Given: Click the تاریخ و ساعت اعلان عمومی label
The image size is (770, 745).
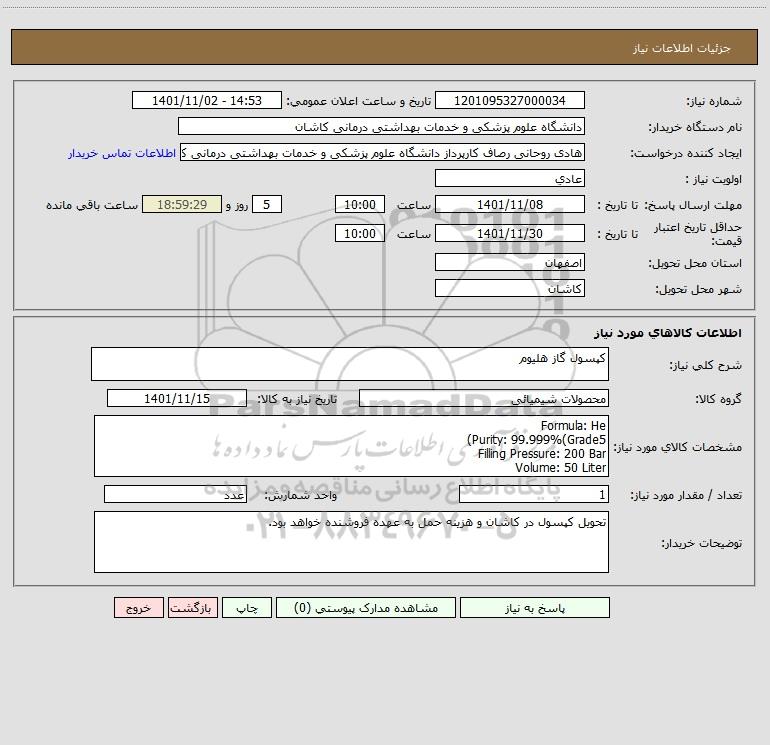Looking at the screenshot, I should pyautogui.click(x=358, y=101).
